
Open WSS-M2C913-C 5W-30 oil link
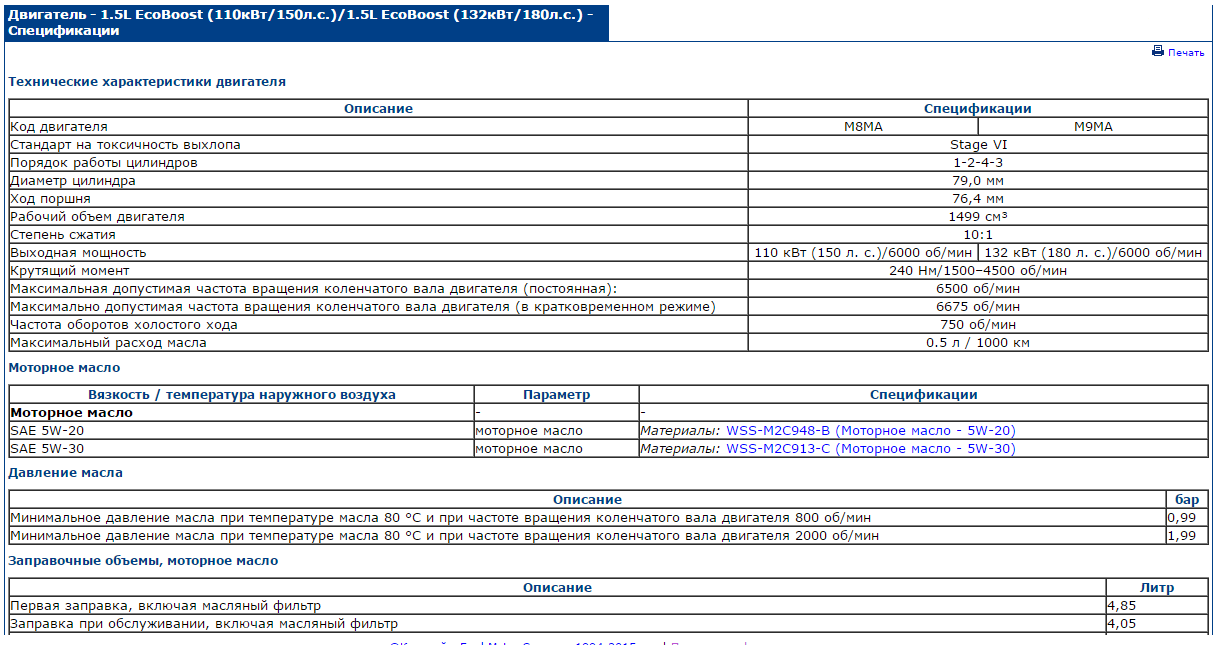(x=871, y=449)
